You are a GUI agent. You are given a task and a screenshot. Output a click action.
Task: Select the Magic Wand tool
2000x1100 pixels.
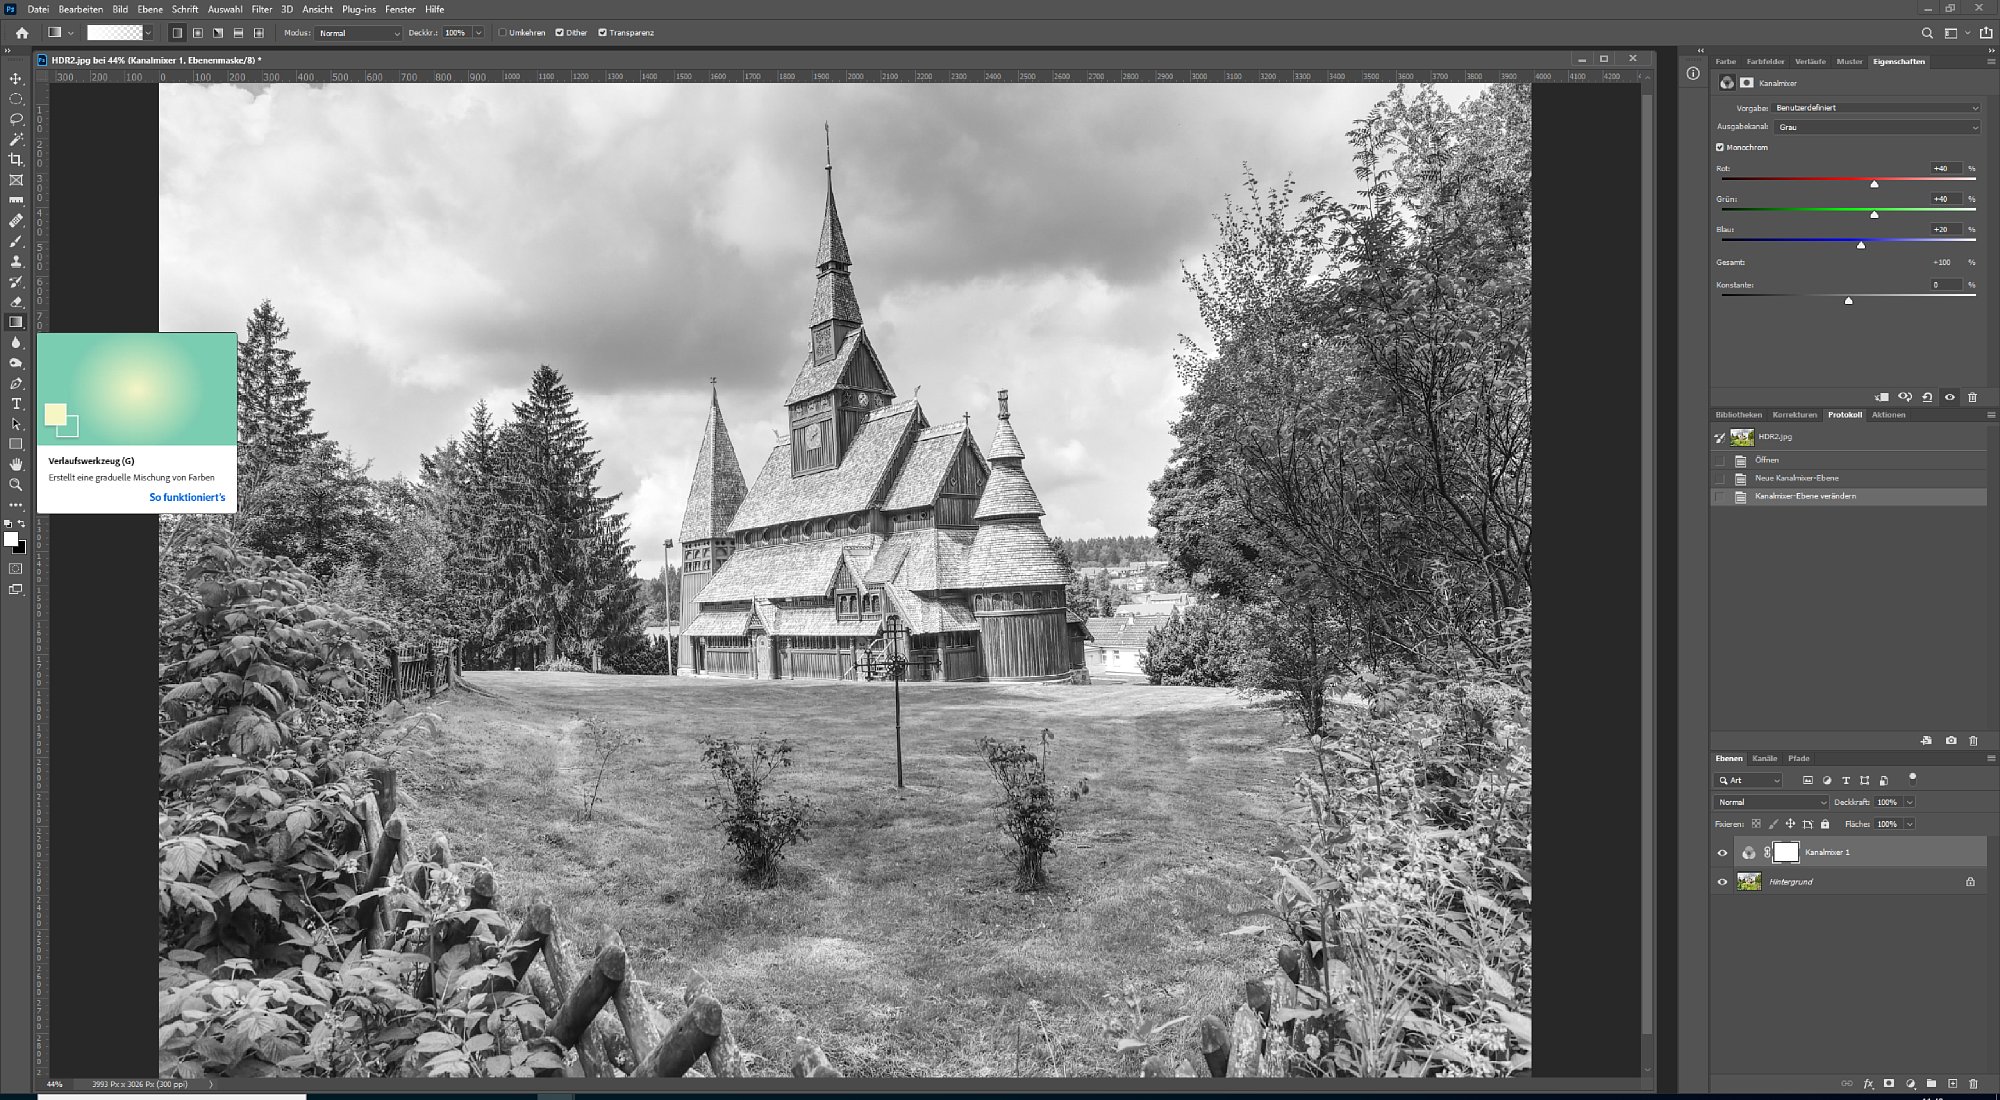pos(16,139)
